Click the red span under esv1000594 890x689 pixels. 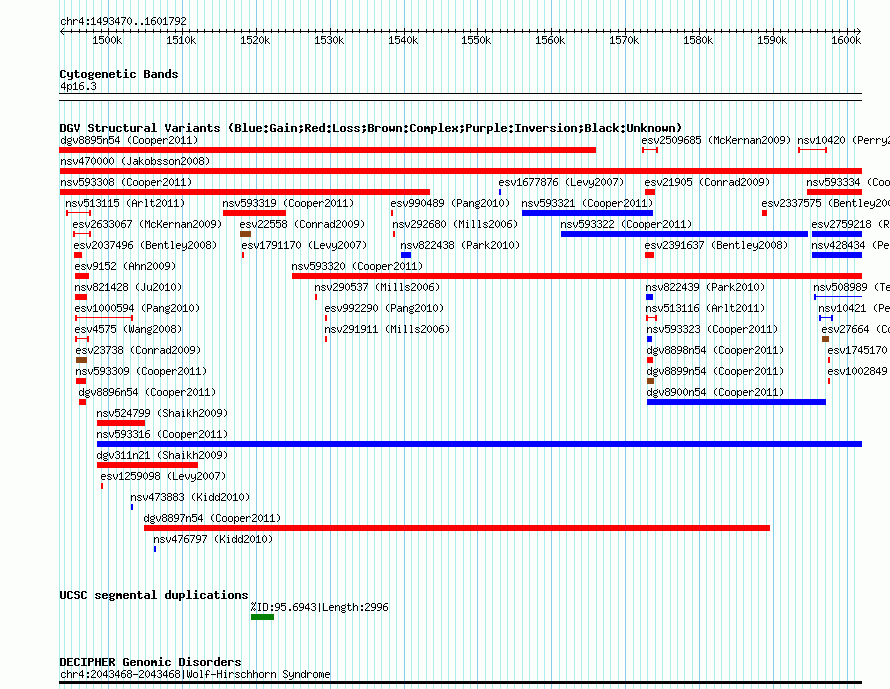(104, 318)
